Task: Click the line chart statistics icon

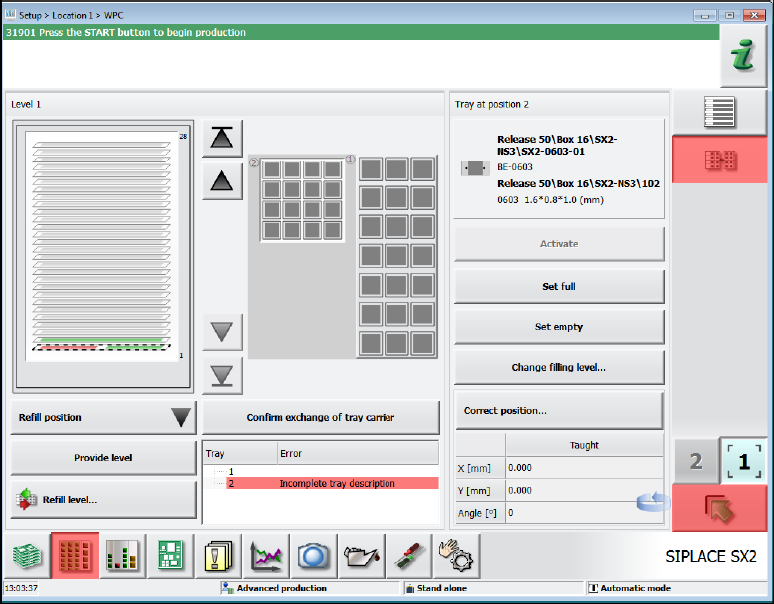Action: tap(267, 555)
